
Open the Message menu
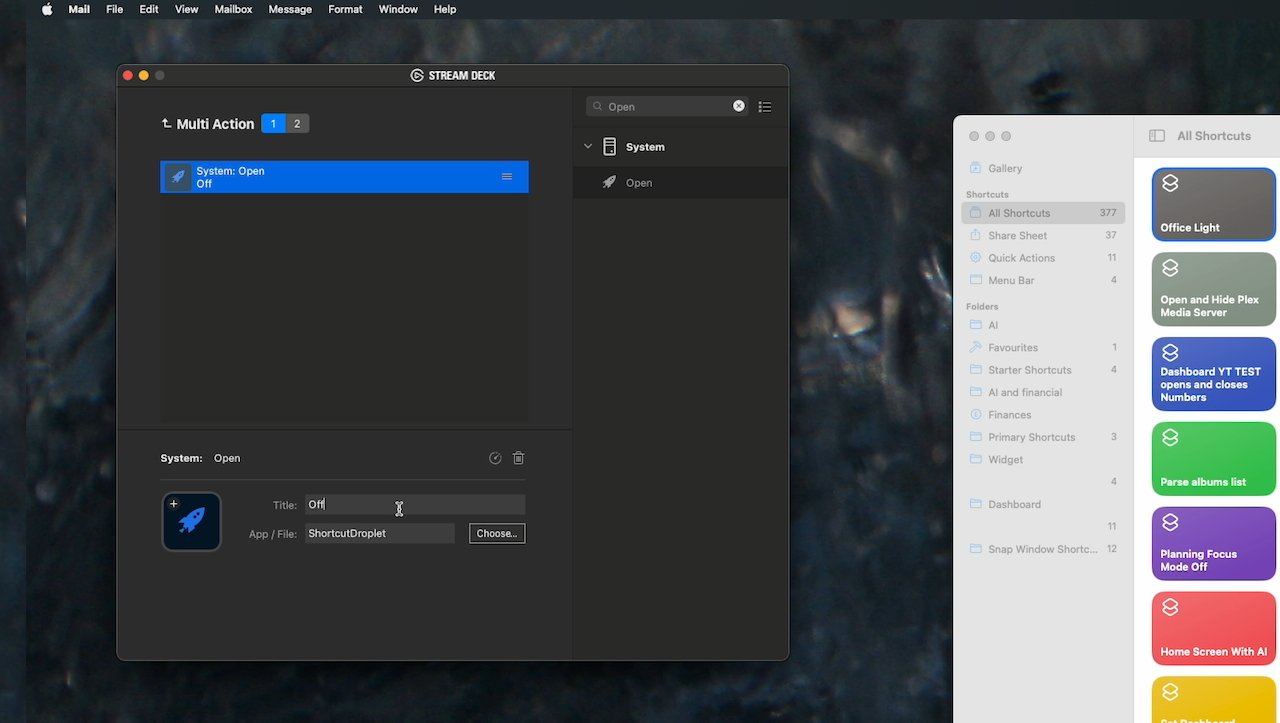(x=290, y=9)
